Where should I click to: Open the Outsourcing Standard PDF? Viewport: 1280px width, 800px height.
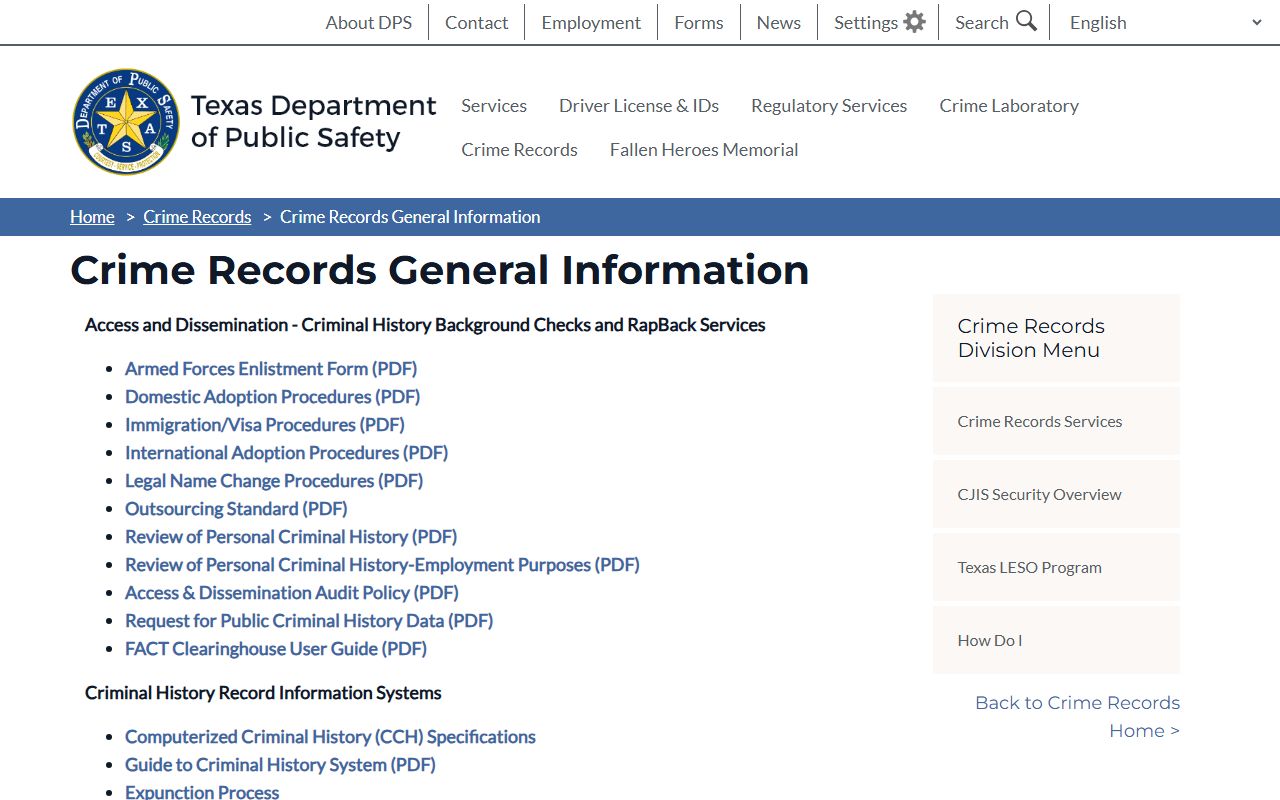click(x=236, y=509)
